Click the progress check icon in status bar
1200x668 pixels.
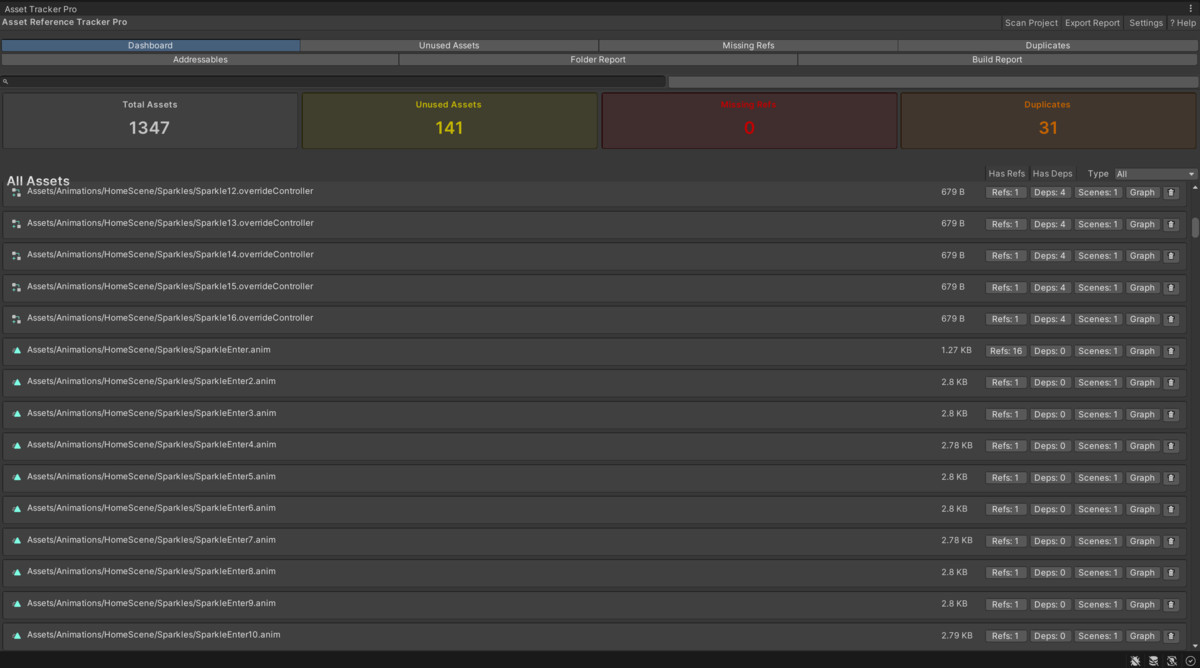(x=1189, y=660)
